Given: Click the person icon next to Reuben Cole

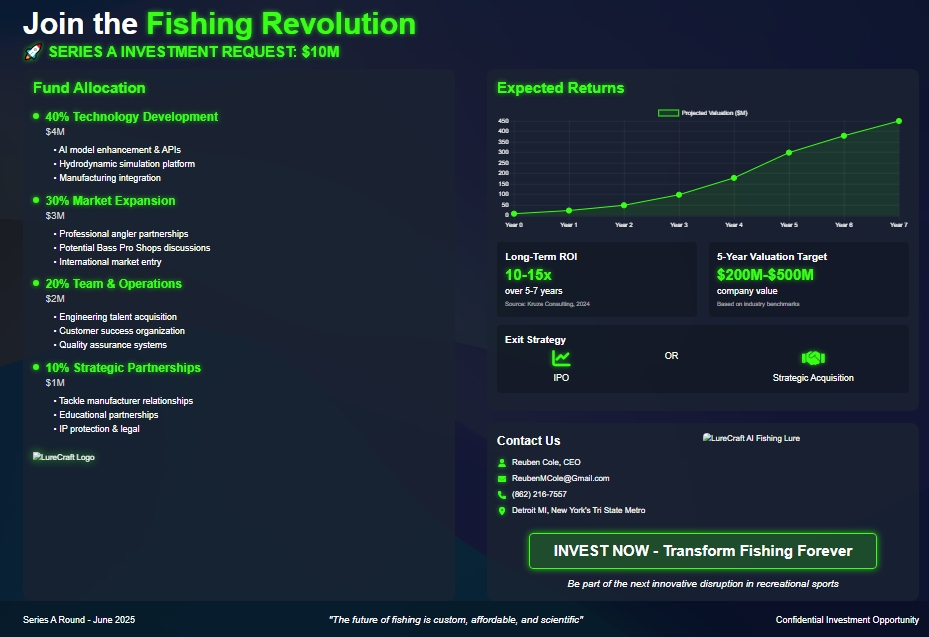Looking at the screenshot, I should pos(502,463).
